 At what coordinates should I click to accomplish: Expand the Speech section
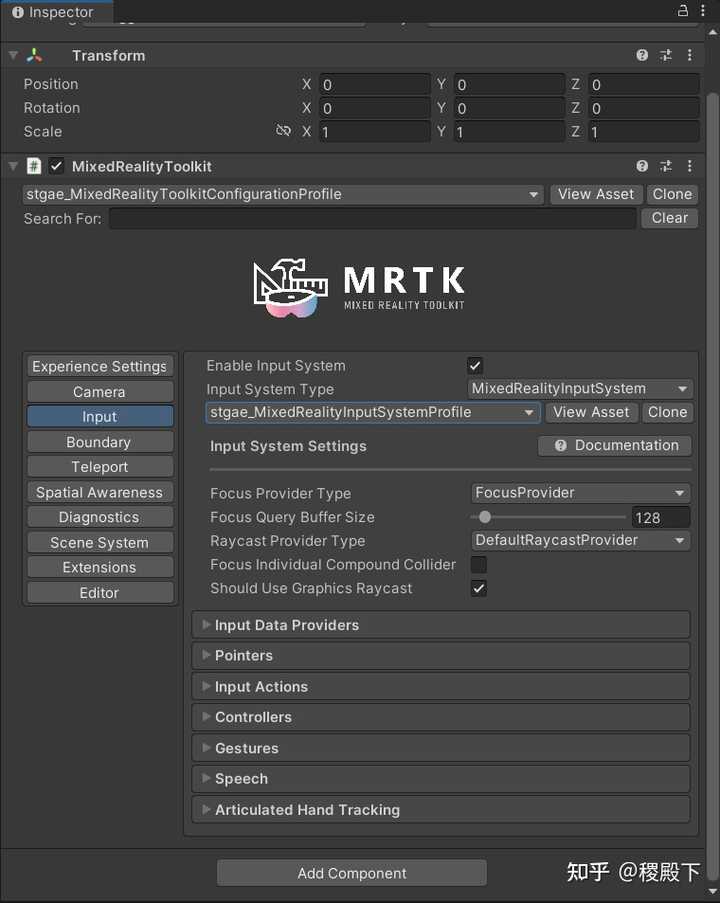tap(441, 779)
